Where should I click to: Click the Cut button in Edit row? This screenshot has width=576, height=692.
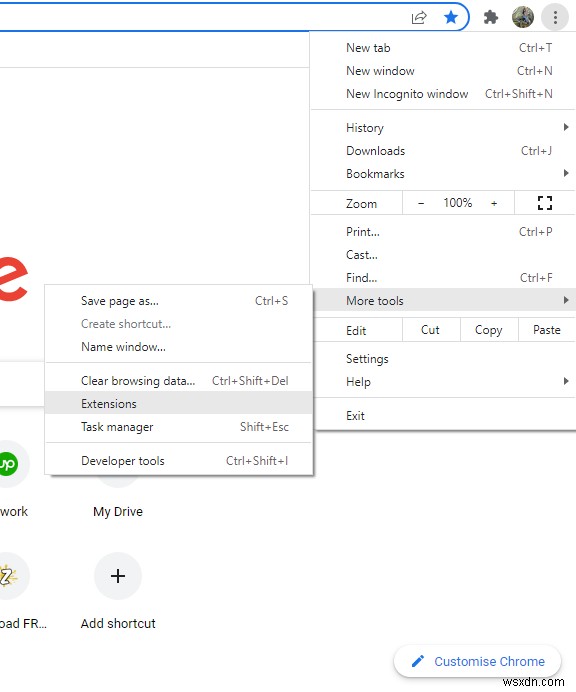(x=430, y=330)
